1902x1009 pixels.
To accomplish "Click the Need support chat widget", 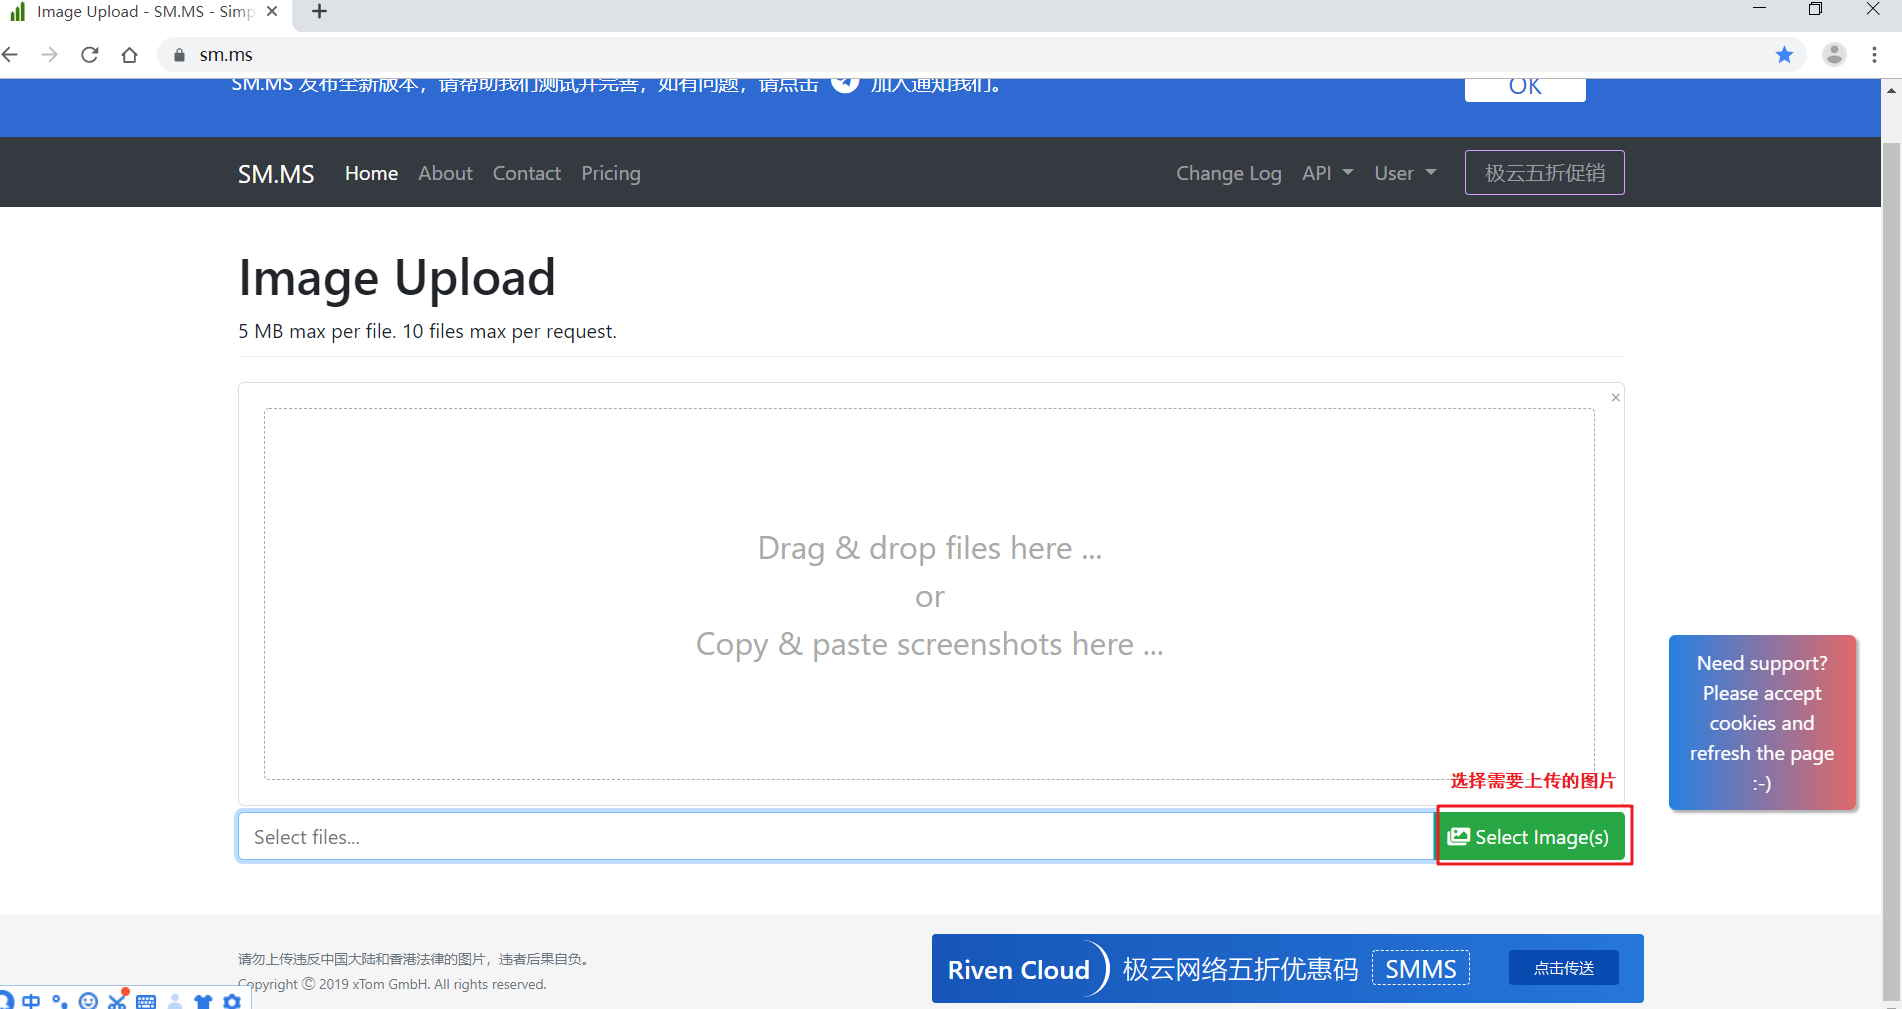I will coord(1762,722).
